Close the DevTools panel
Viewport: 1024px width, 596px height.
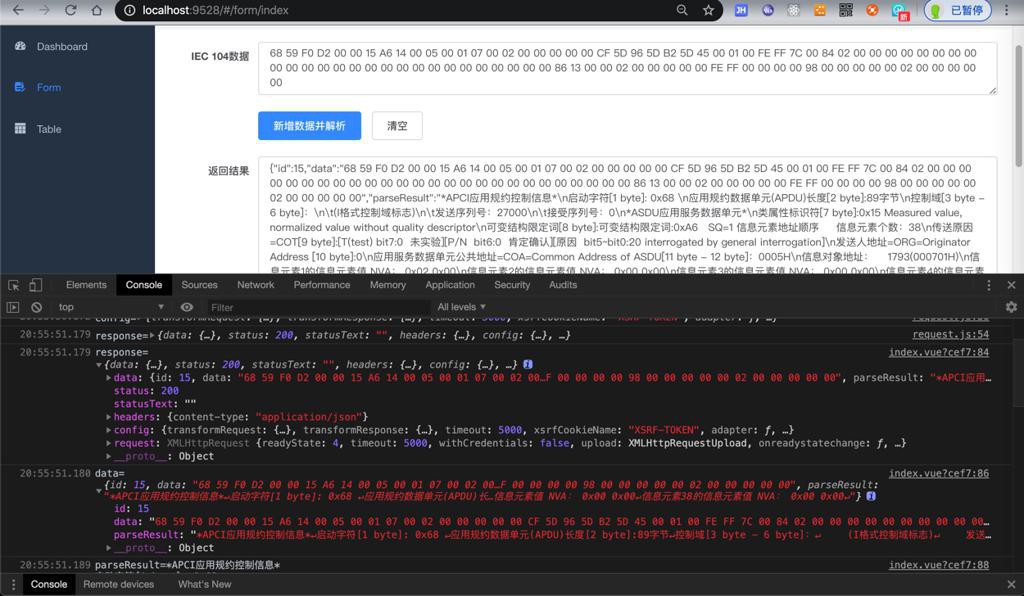click(1011, 285)
